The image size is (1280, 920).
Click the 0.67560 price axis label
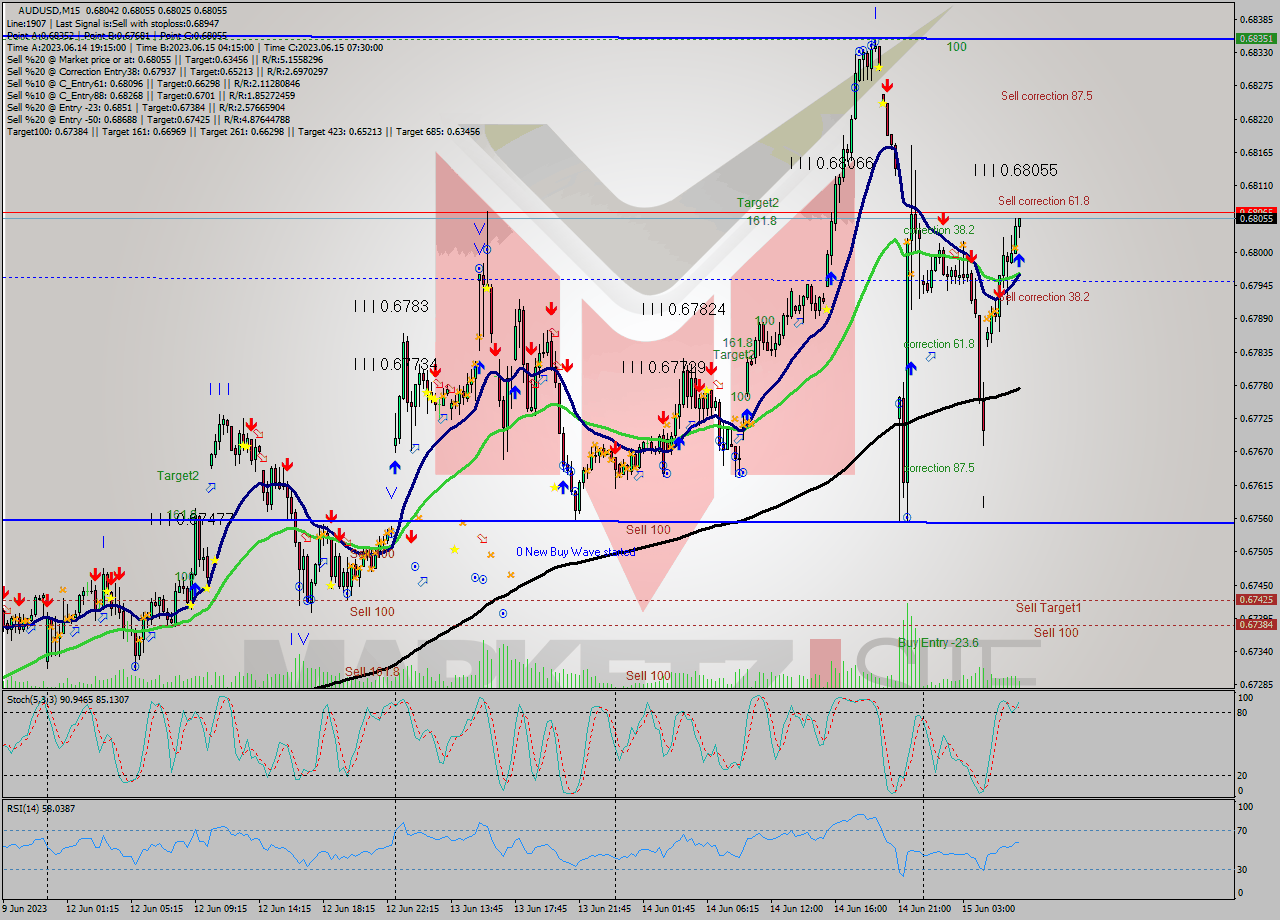click(1256, 518)
